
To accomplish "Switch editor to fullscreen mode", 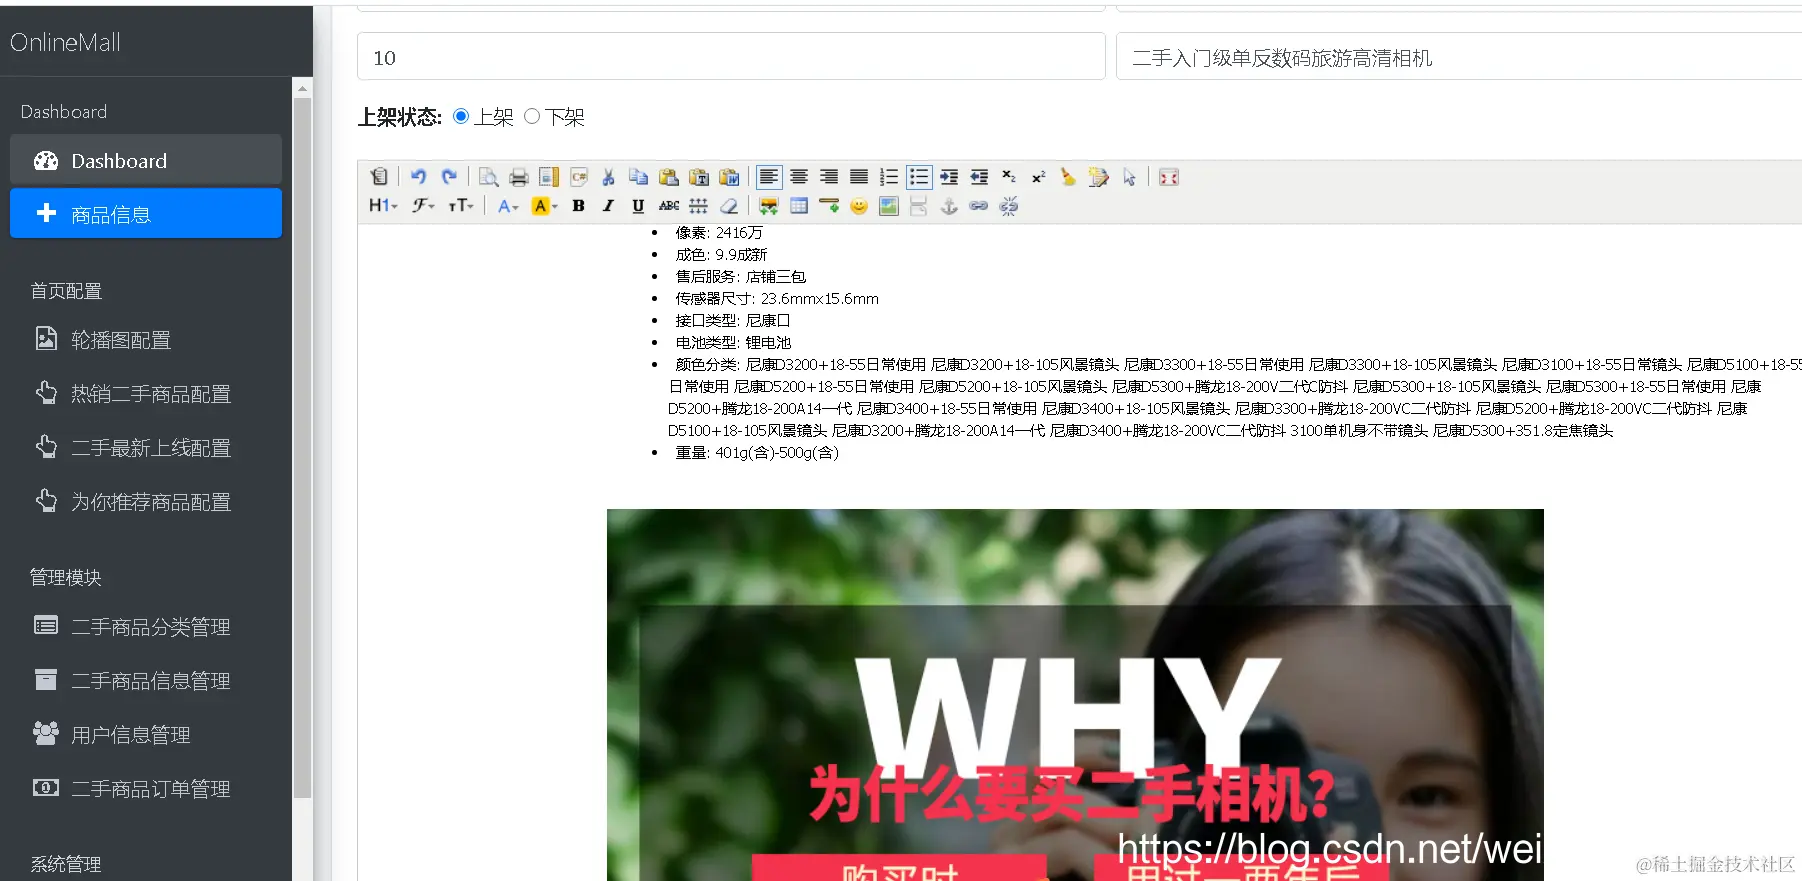I will (1169, 177).
